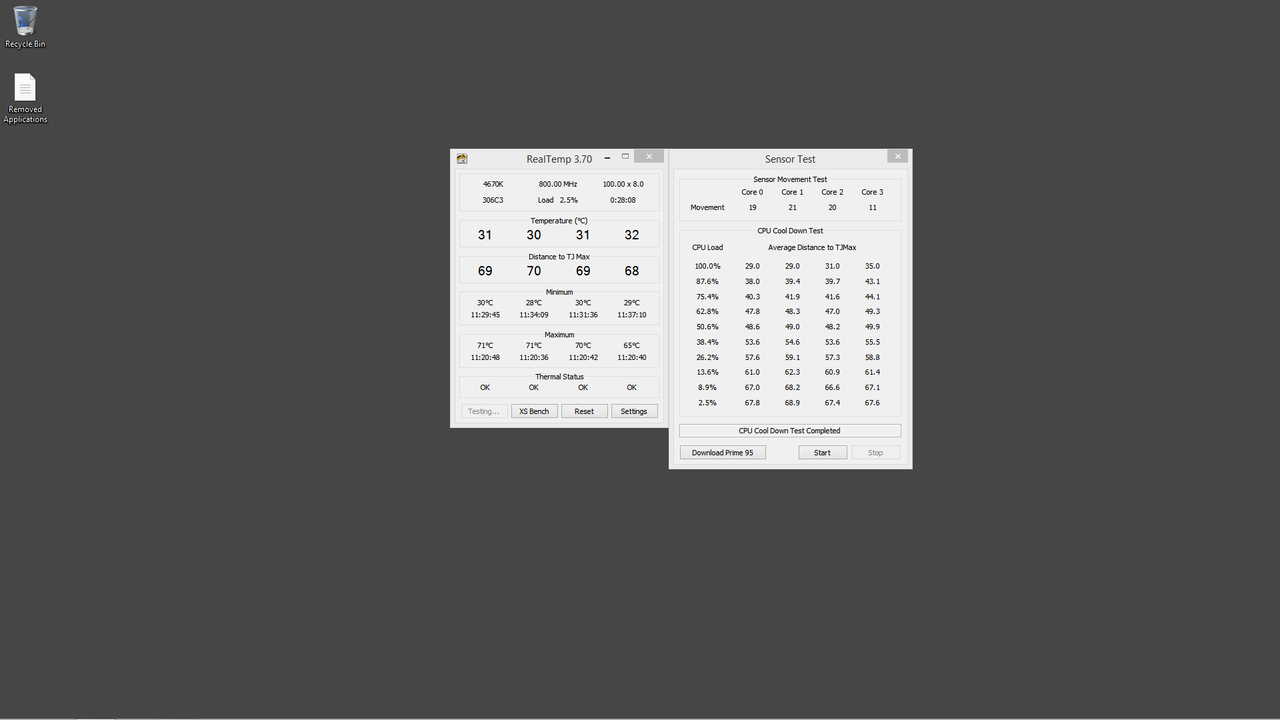This screenshot has width=1280, height=720.
Task: Start the sensor test
Action: tap(822, 453)
